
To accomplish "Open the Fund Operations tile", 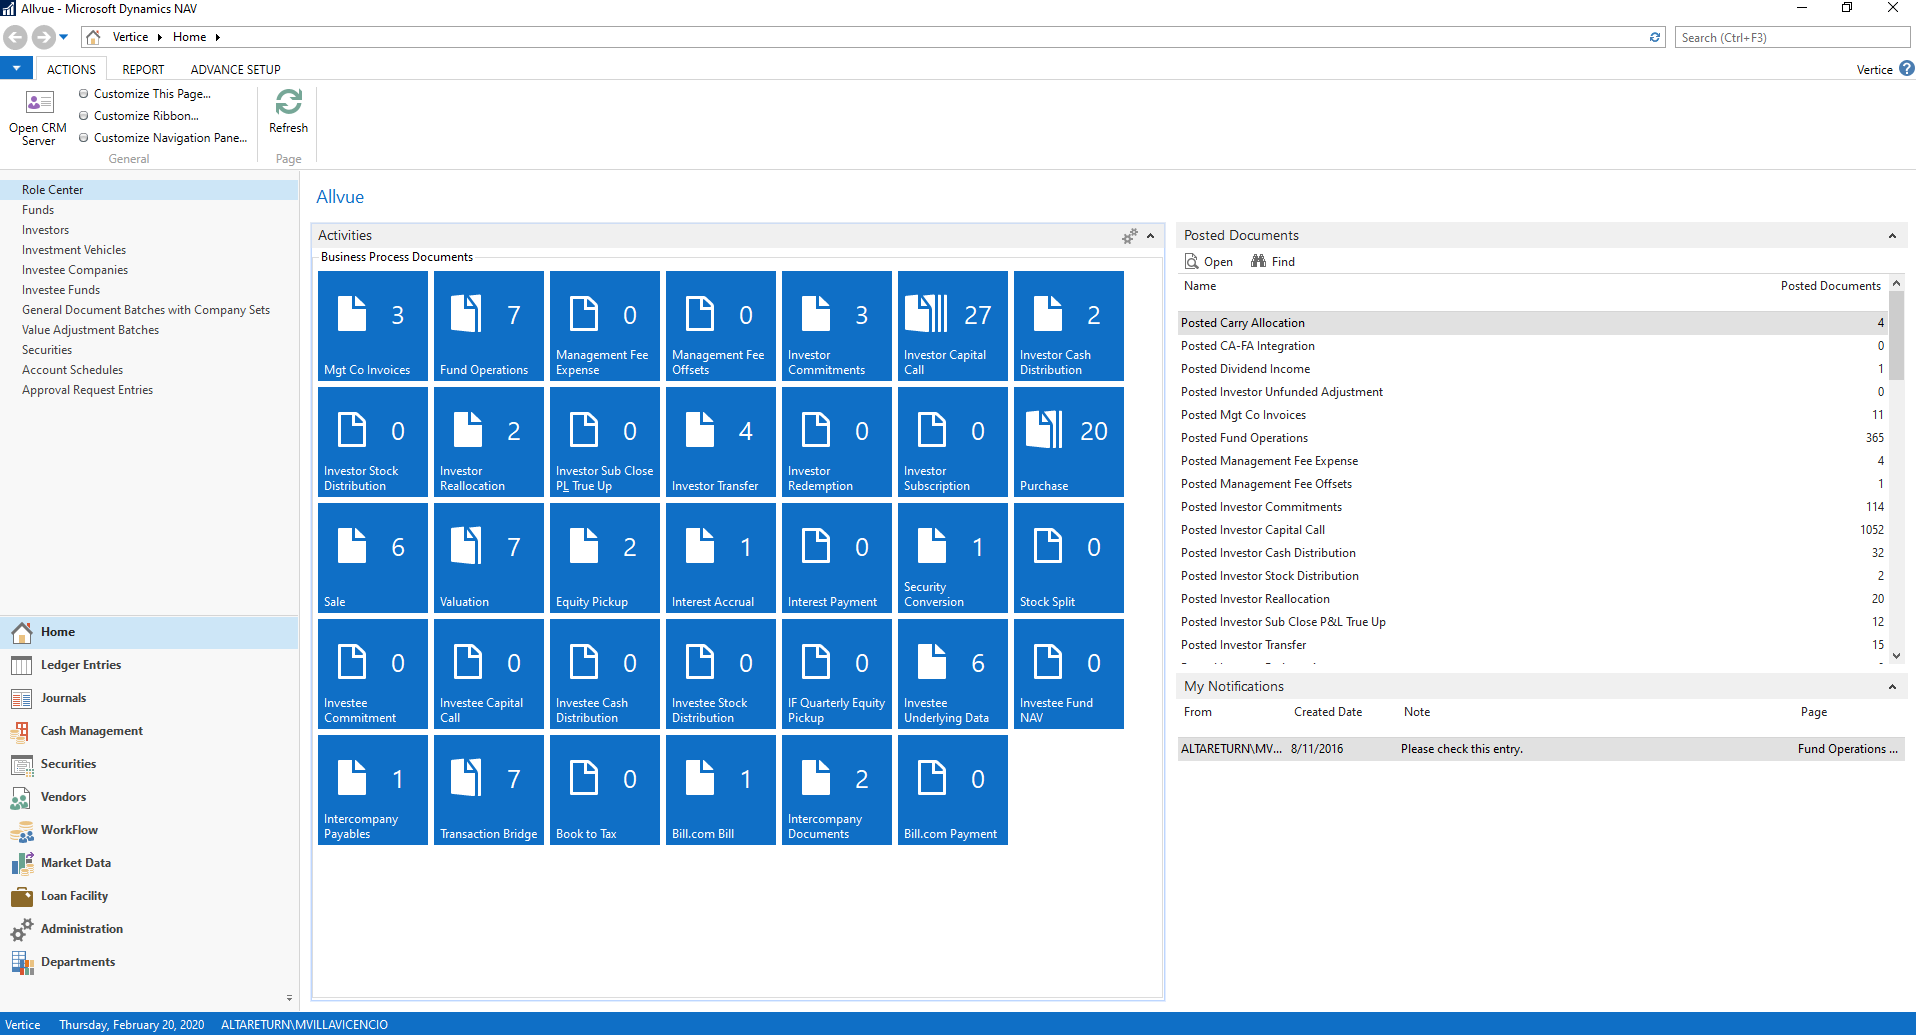I will [488, 325].
